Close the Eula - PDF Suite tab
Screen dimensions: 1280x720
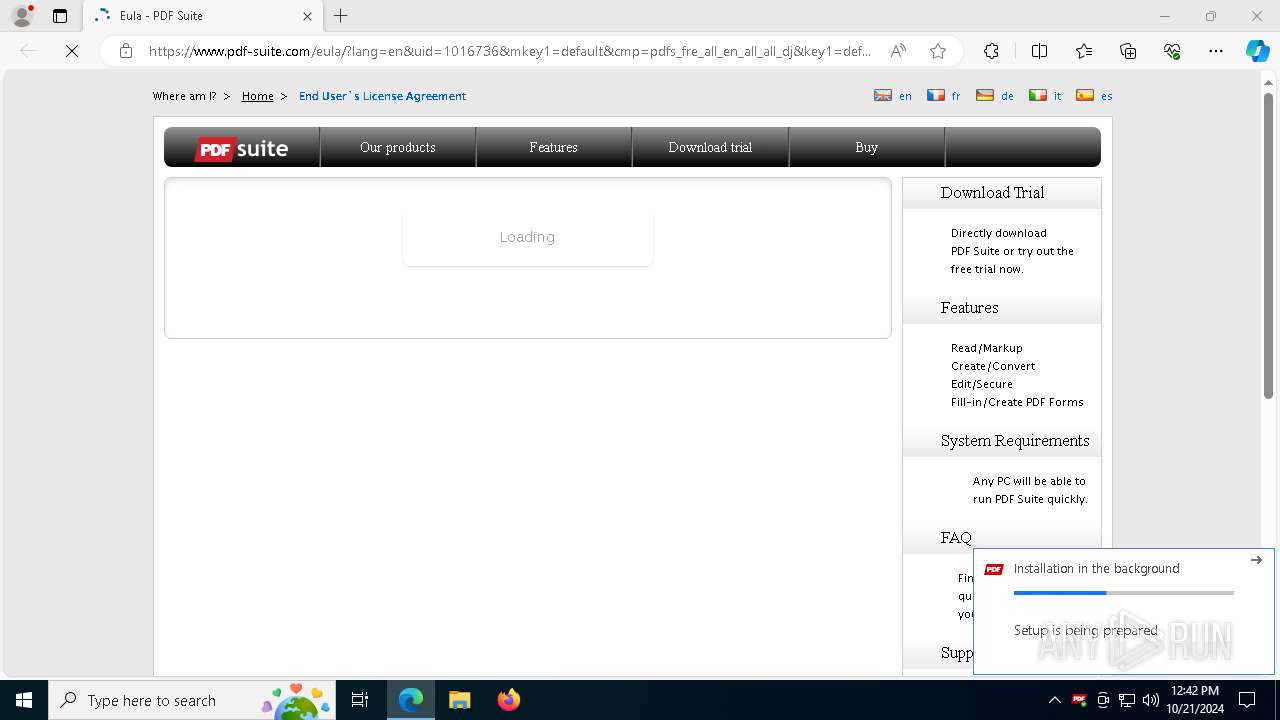pyautogui.click(x=307, y=16)
